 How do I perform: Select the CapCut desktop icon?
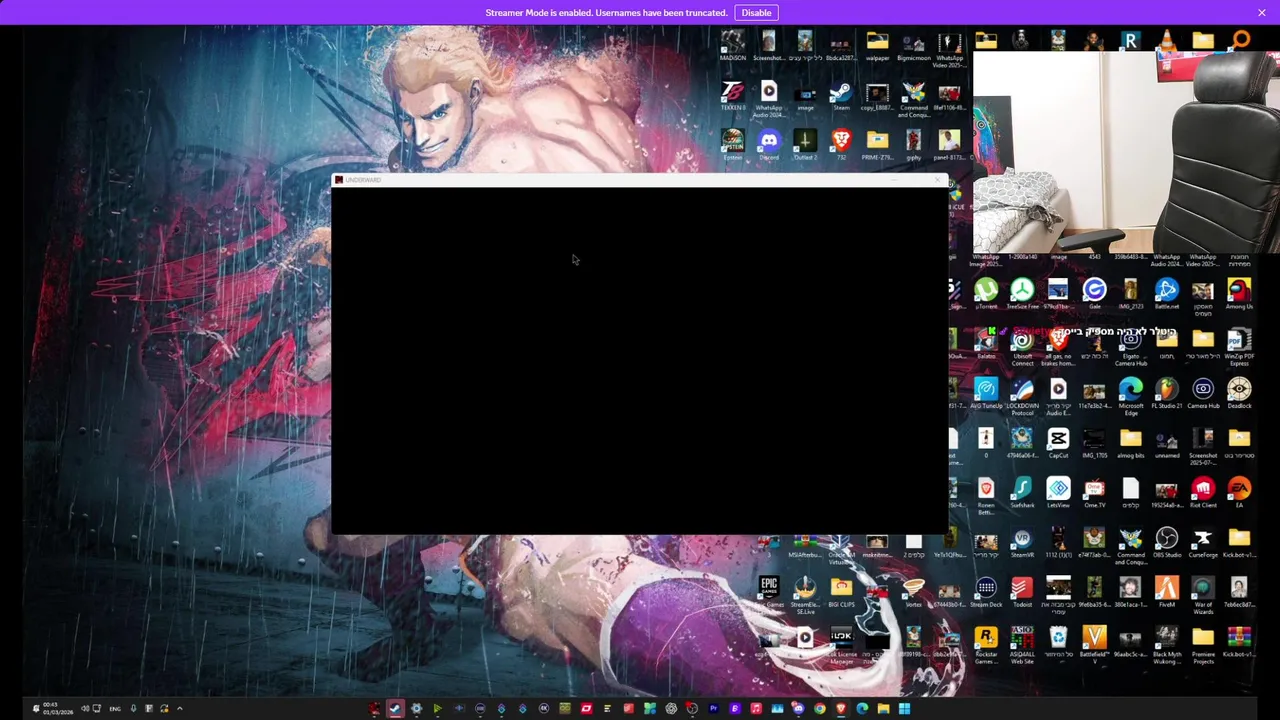pyautogui.click(x=1058, y=444)
